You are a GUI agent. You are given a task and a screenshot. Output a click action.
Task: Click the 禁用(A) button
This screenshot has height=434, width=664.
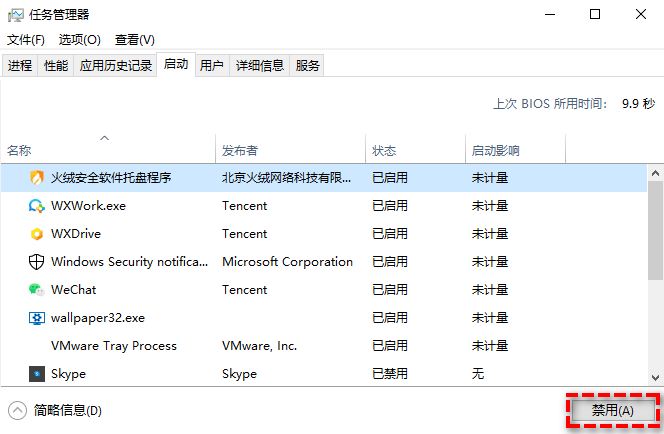[613, 410]
